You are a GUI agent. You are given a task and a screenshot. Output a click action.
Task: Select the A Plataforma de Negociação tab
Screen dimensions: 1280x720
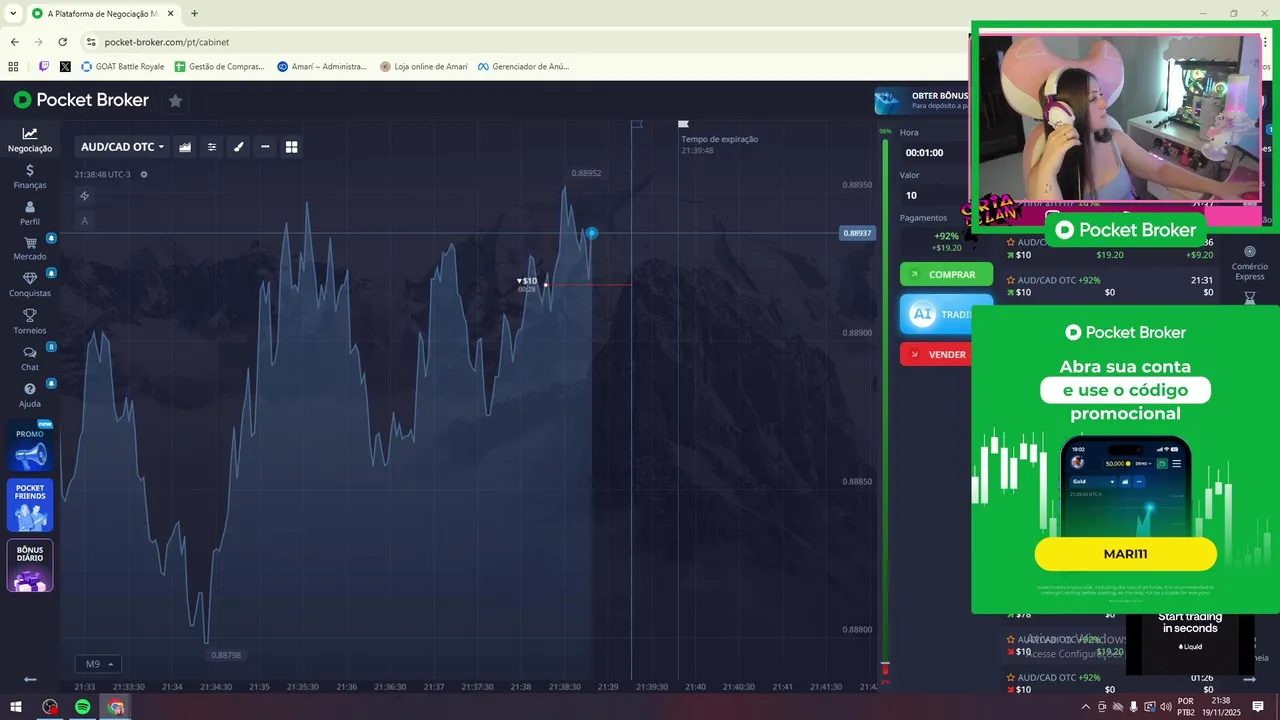tap(103, 14)
